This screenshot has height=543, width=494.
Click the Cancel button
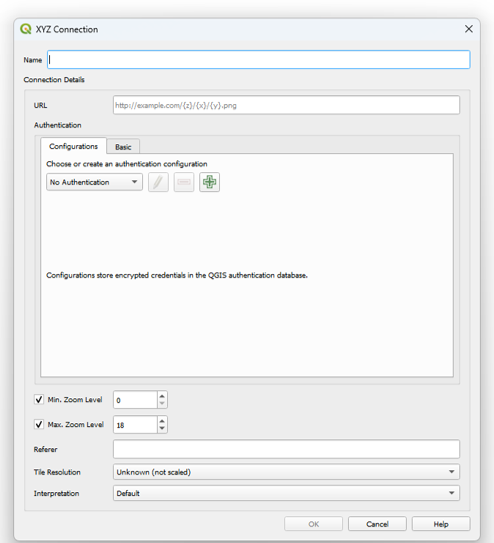[377, 524]
